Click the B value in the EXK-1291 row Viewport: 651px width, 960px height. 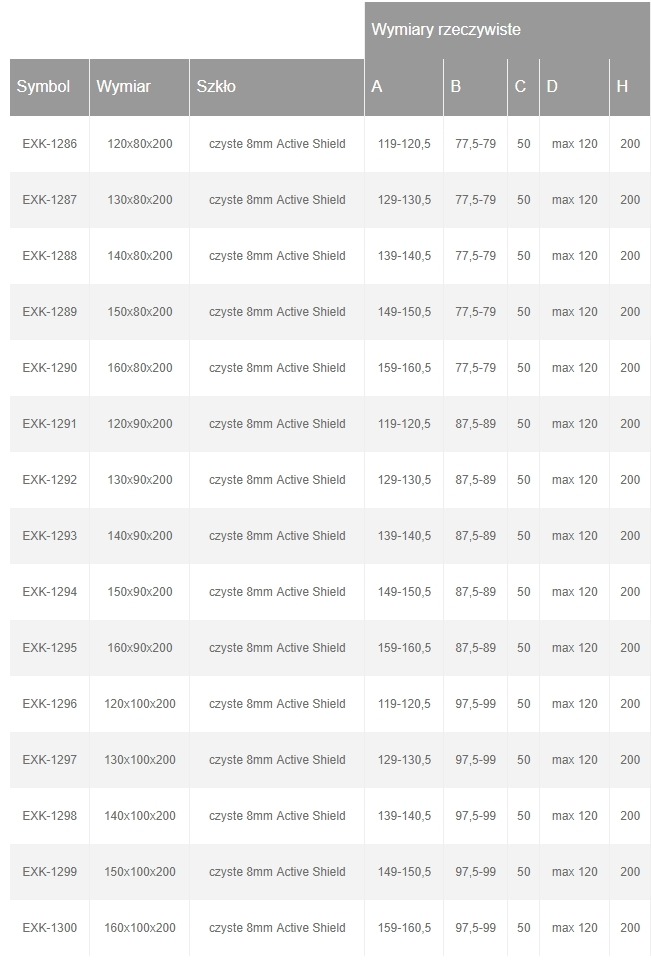(x=475, y=424)
